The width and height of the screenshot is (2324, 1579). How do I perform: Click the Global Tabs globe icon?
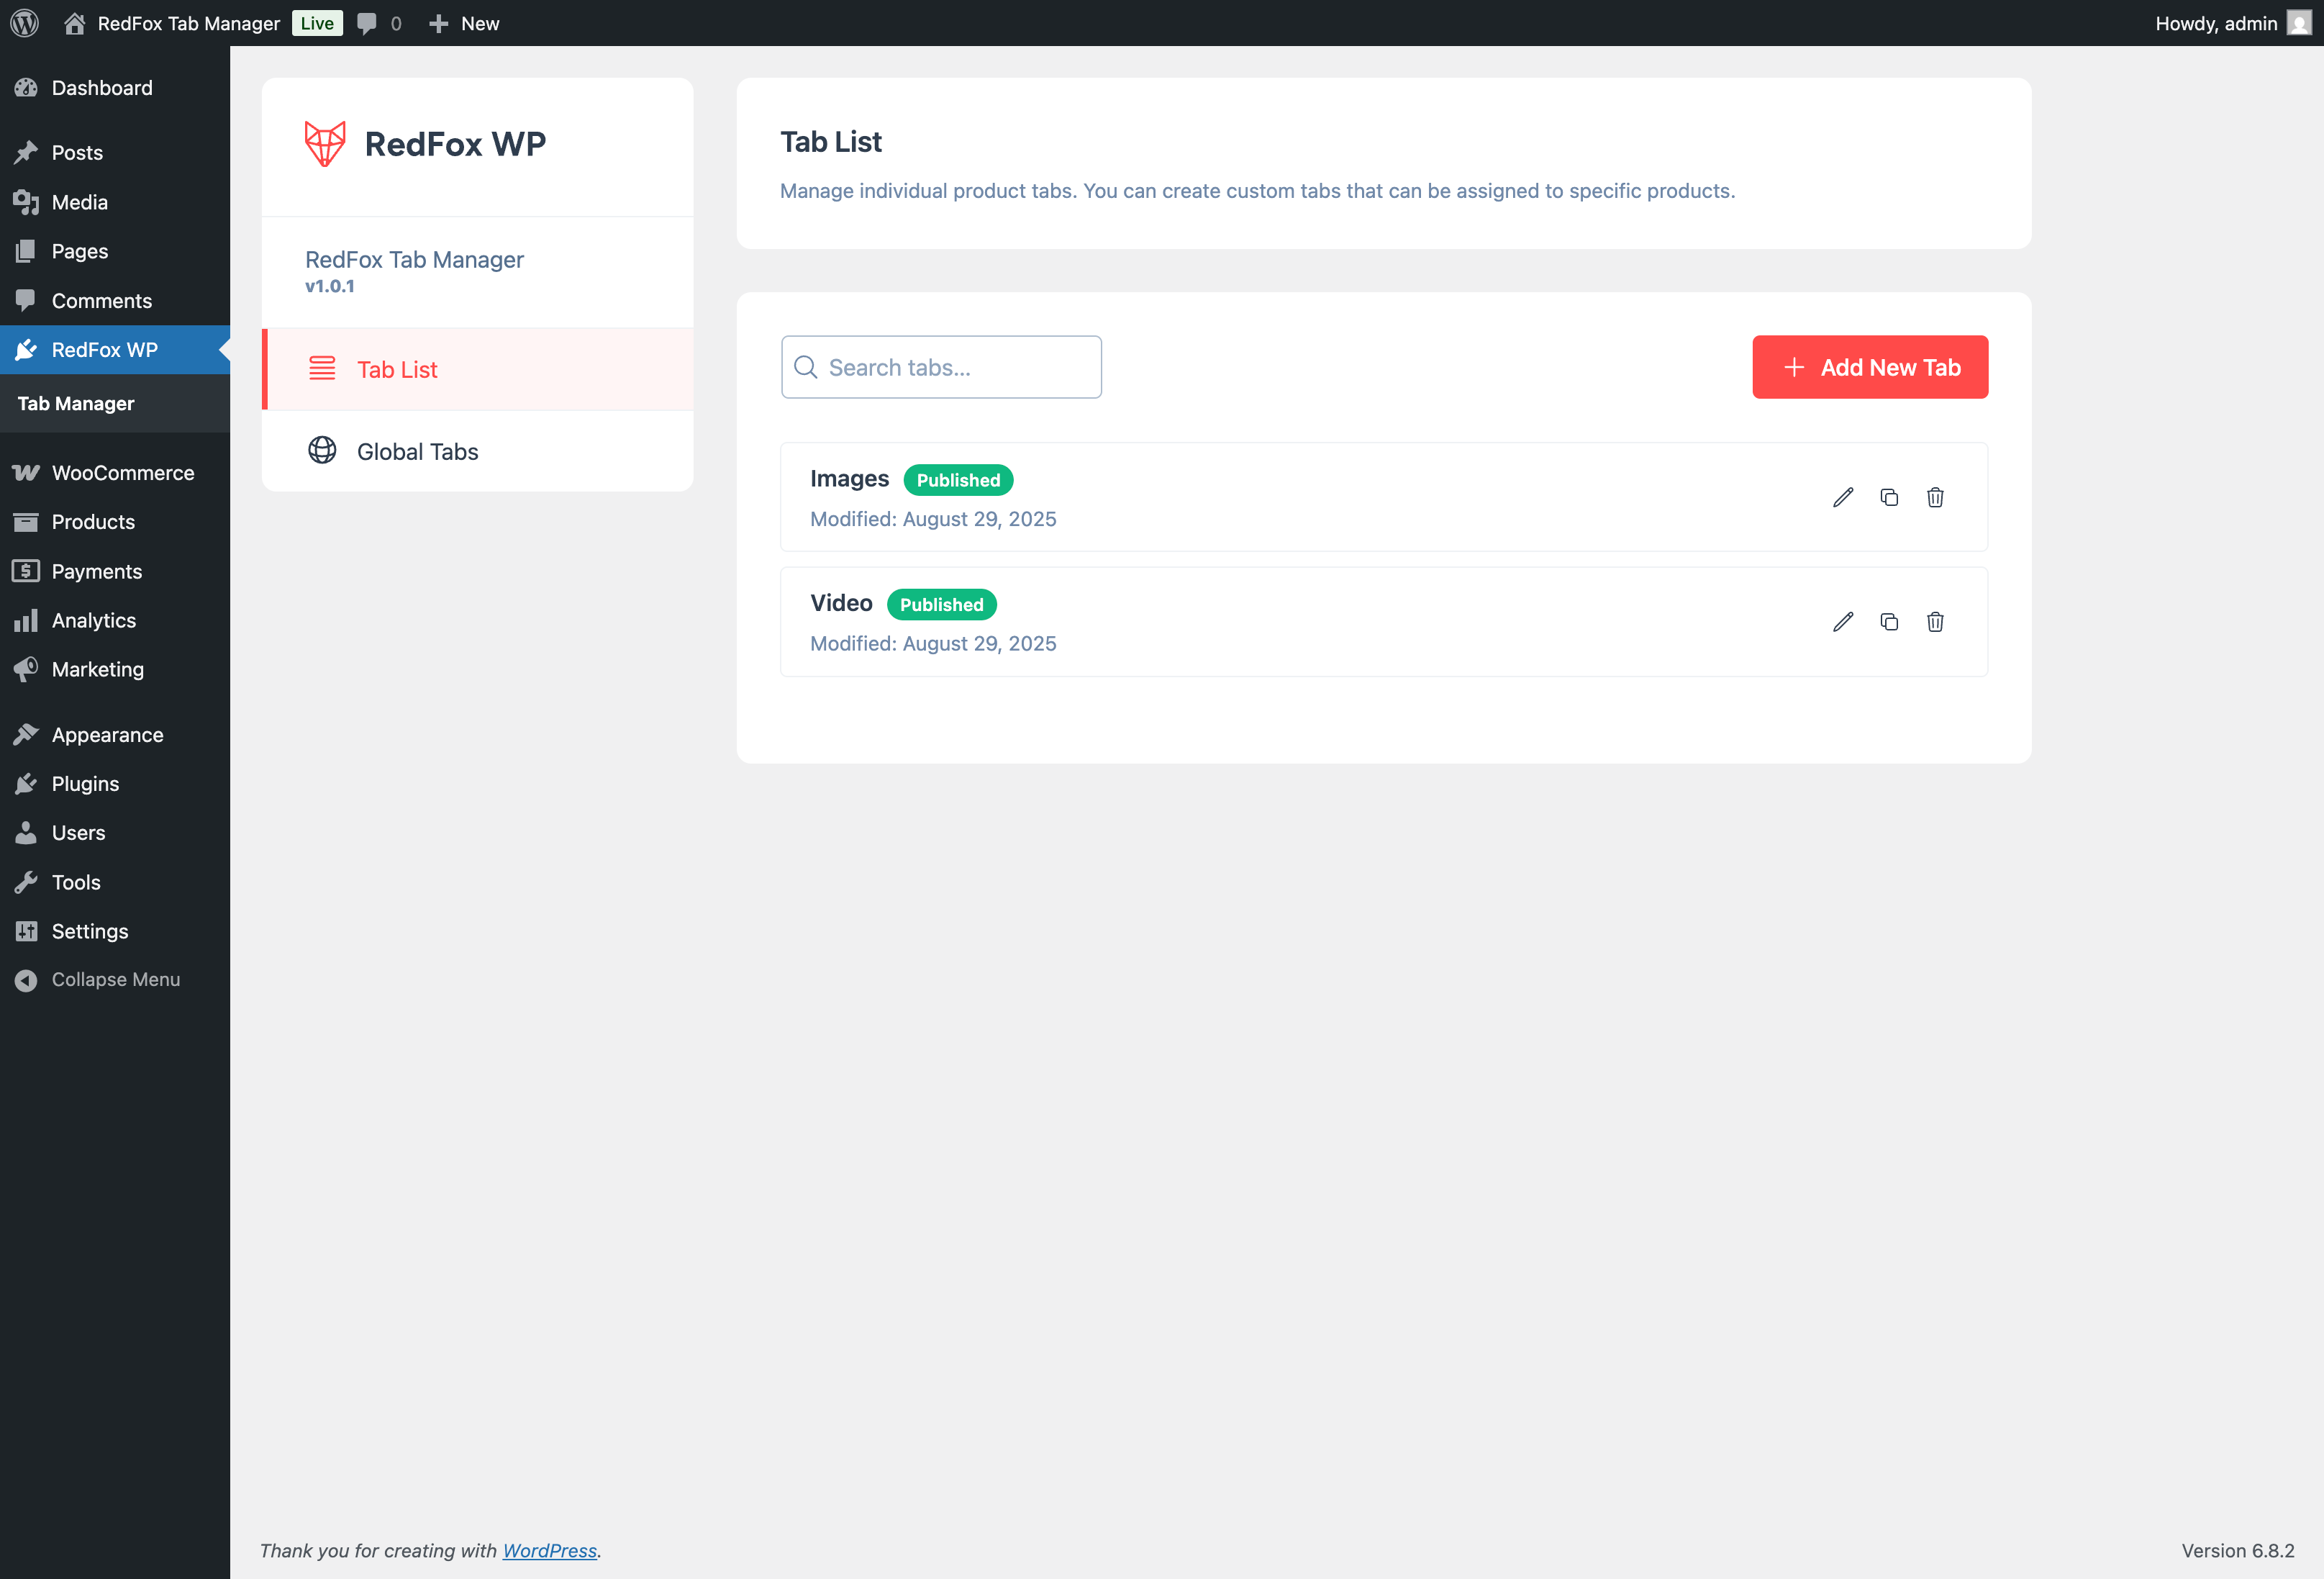point(322,450)
